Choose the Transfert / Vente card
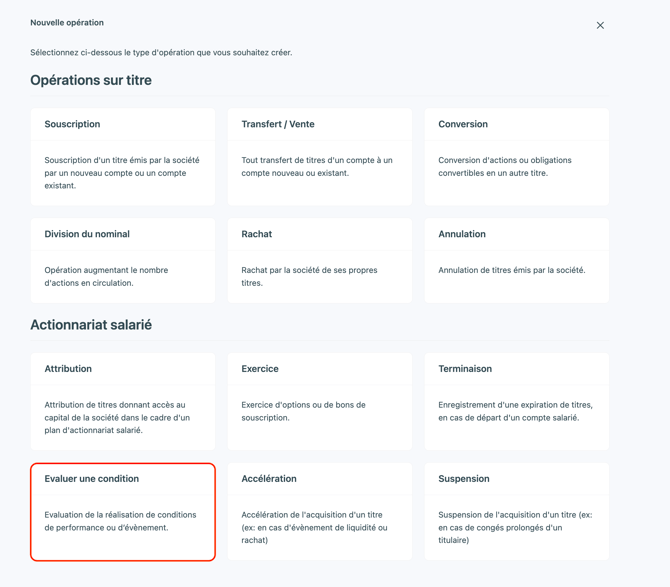The width and height of the screenshot is (670, 587). point(320,157)
